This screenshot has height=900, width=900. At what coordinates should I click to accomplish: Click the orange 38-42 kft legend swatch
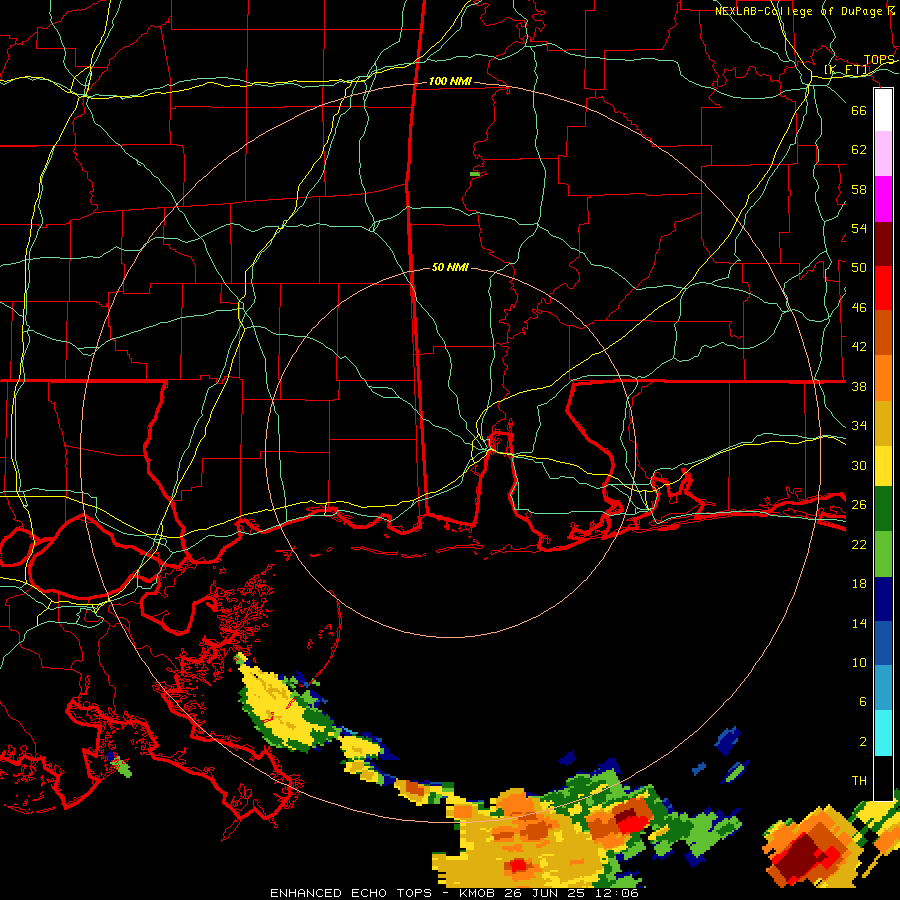883,378
